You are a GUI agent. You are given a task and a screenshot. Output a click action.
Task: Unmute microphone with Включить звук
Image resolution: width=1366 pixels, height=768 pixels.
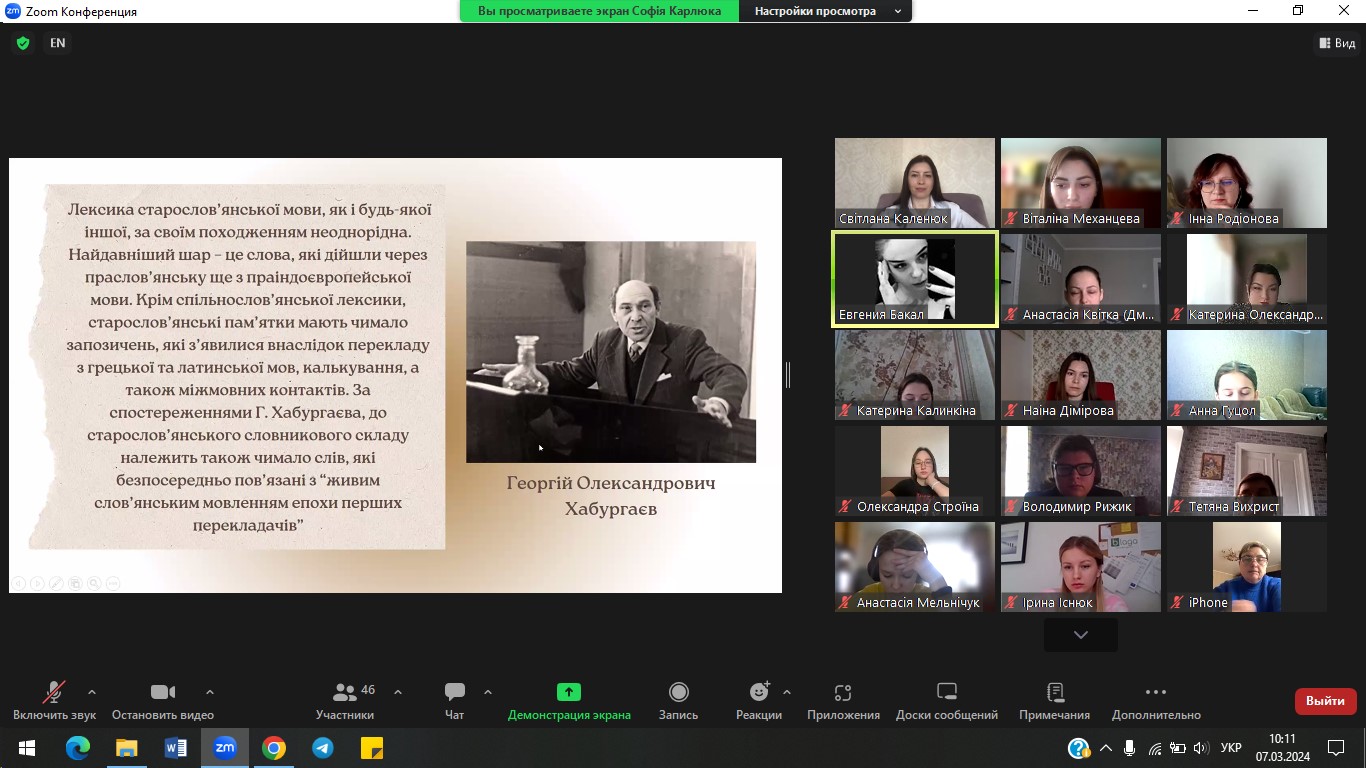point(54,699)
